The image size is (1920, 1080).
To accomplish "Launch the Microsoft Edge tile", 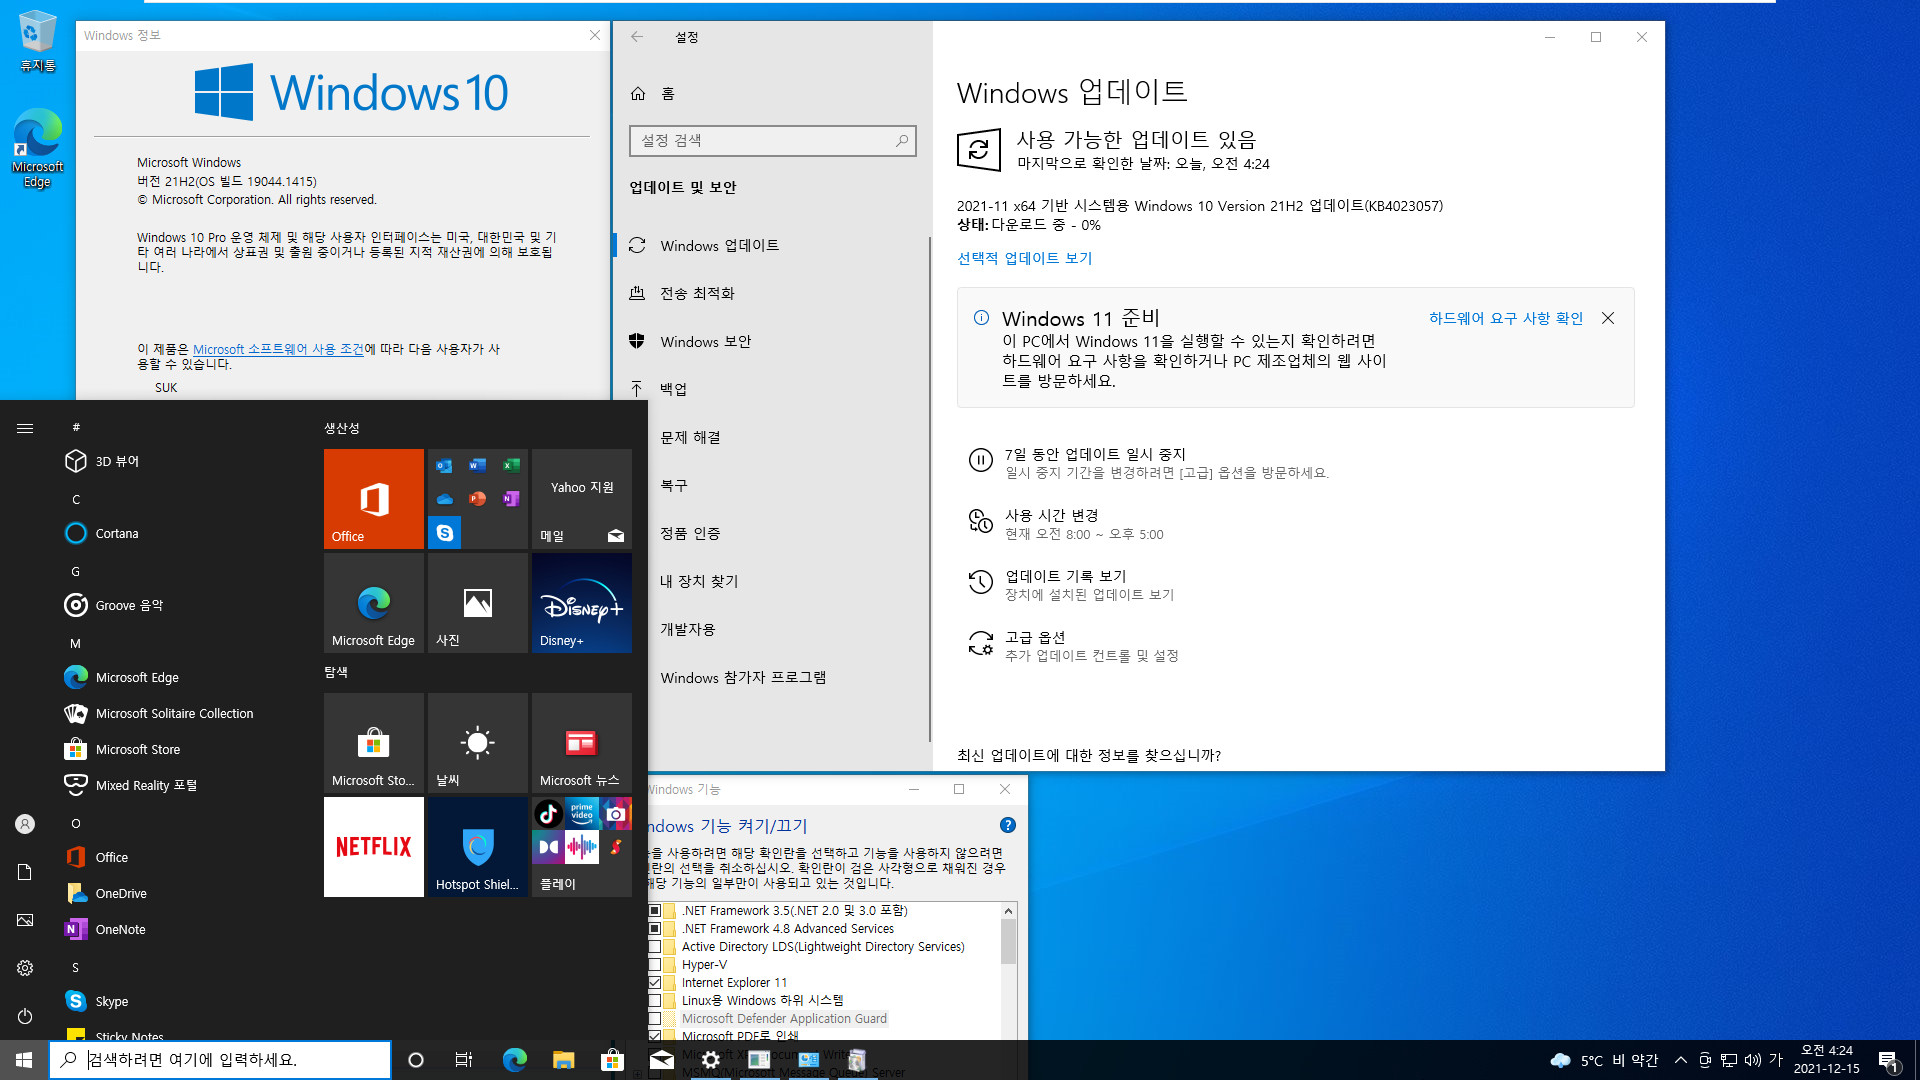I will pos(373,602).
